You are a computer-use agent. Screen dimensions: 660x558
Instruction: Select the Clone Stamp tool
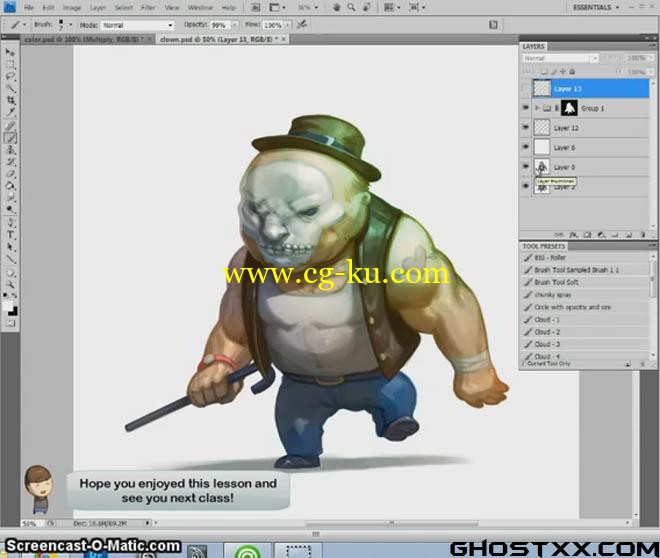point(10,150)
